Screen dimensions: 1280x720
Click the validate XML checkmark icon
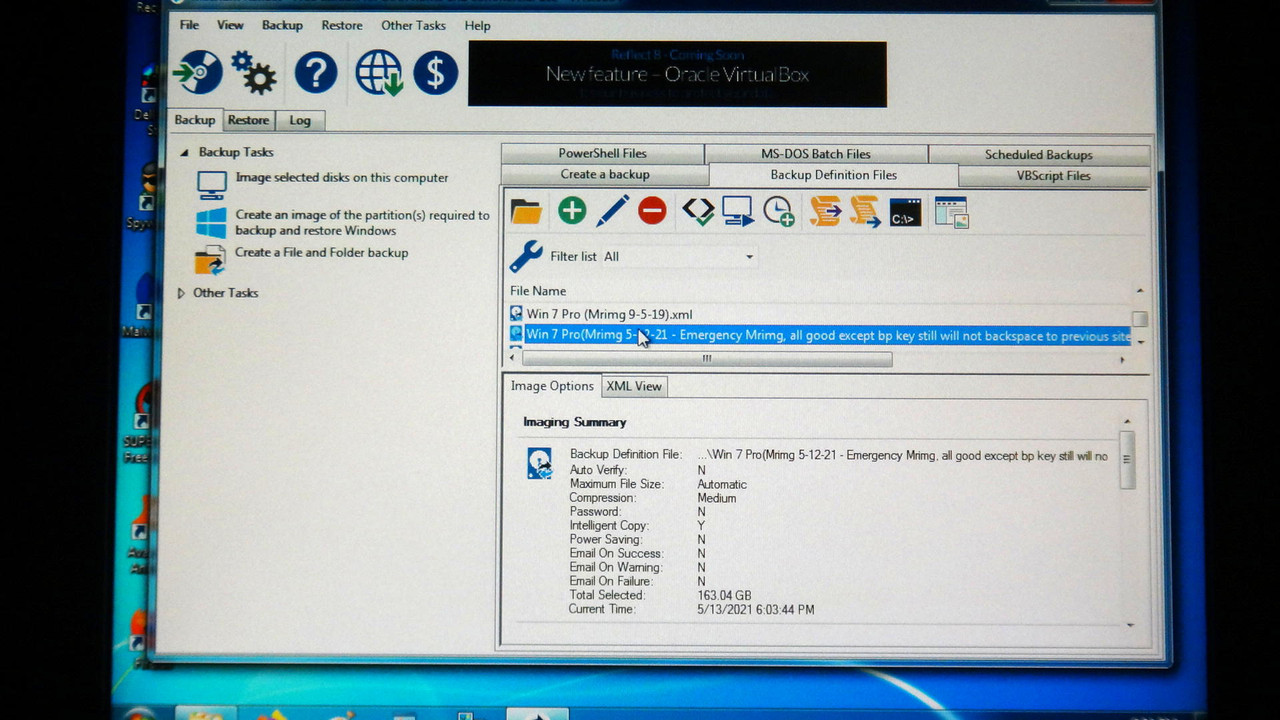(698, 211)
